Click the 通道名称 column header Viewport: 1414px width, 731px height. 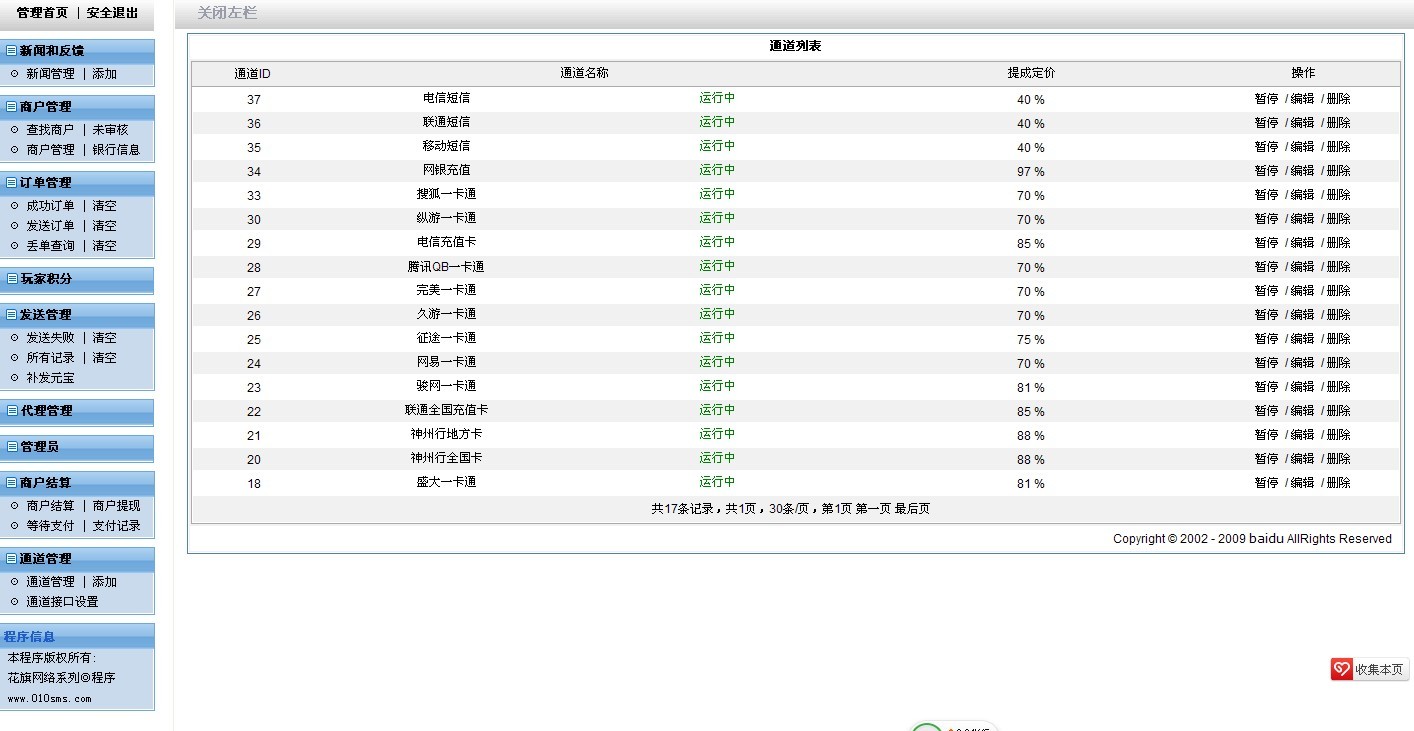coord(584,73)
